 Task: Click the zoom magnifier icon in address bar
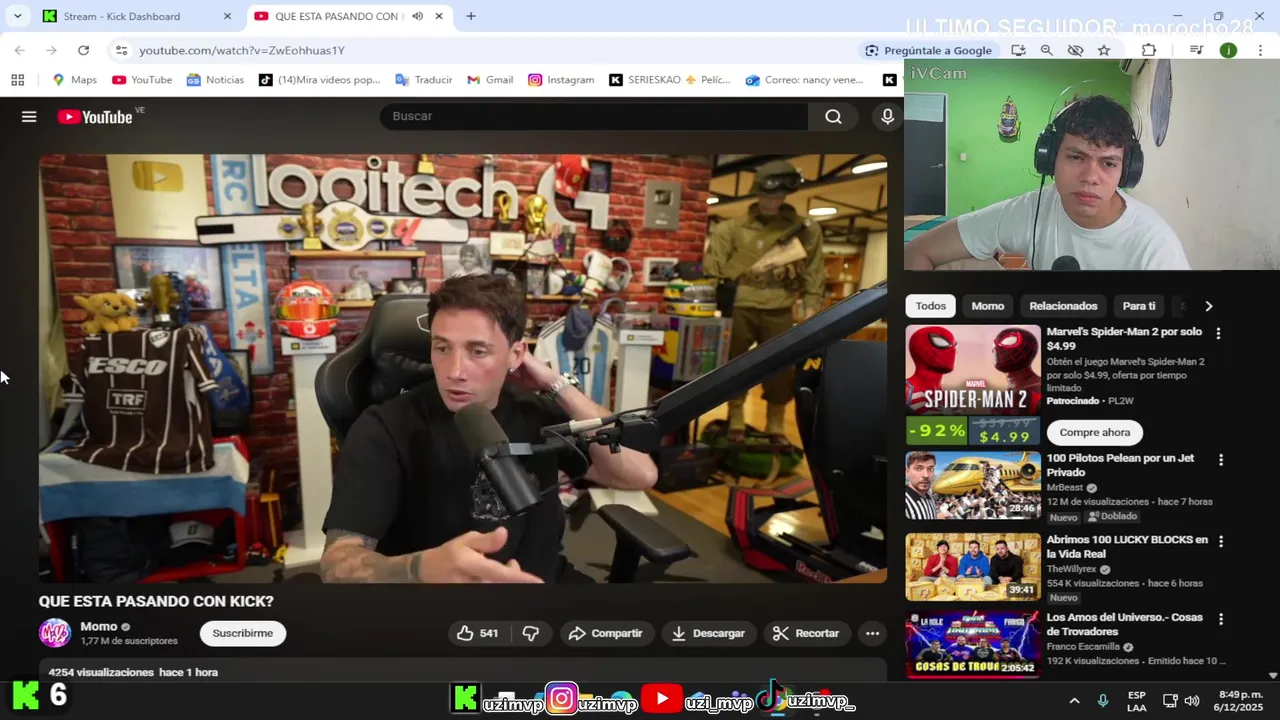(1047, 50)
